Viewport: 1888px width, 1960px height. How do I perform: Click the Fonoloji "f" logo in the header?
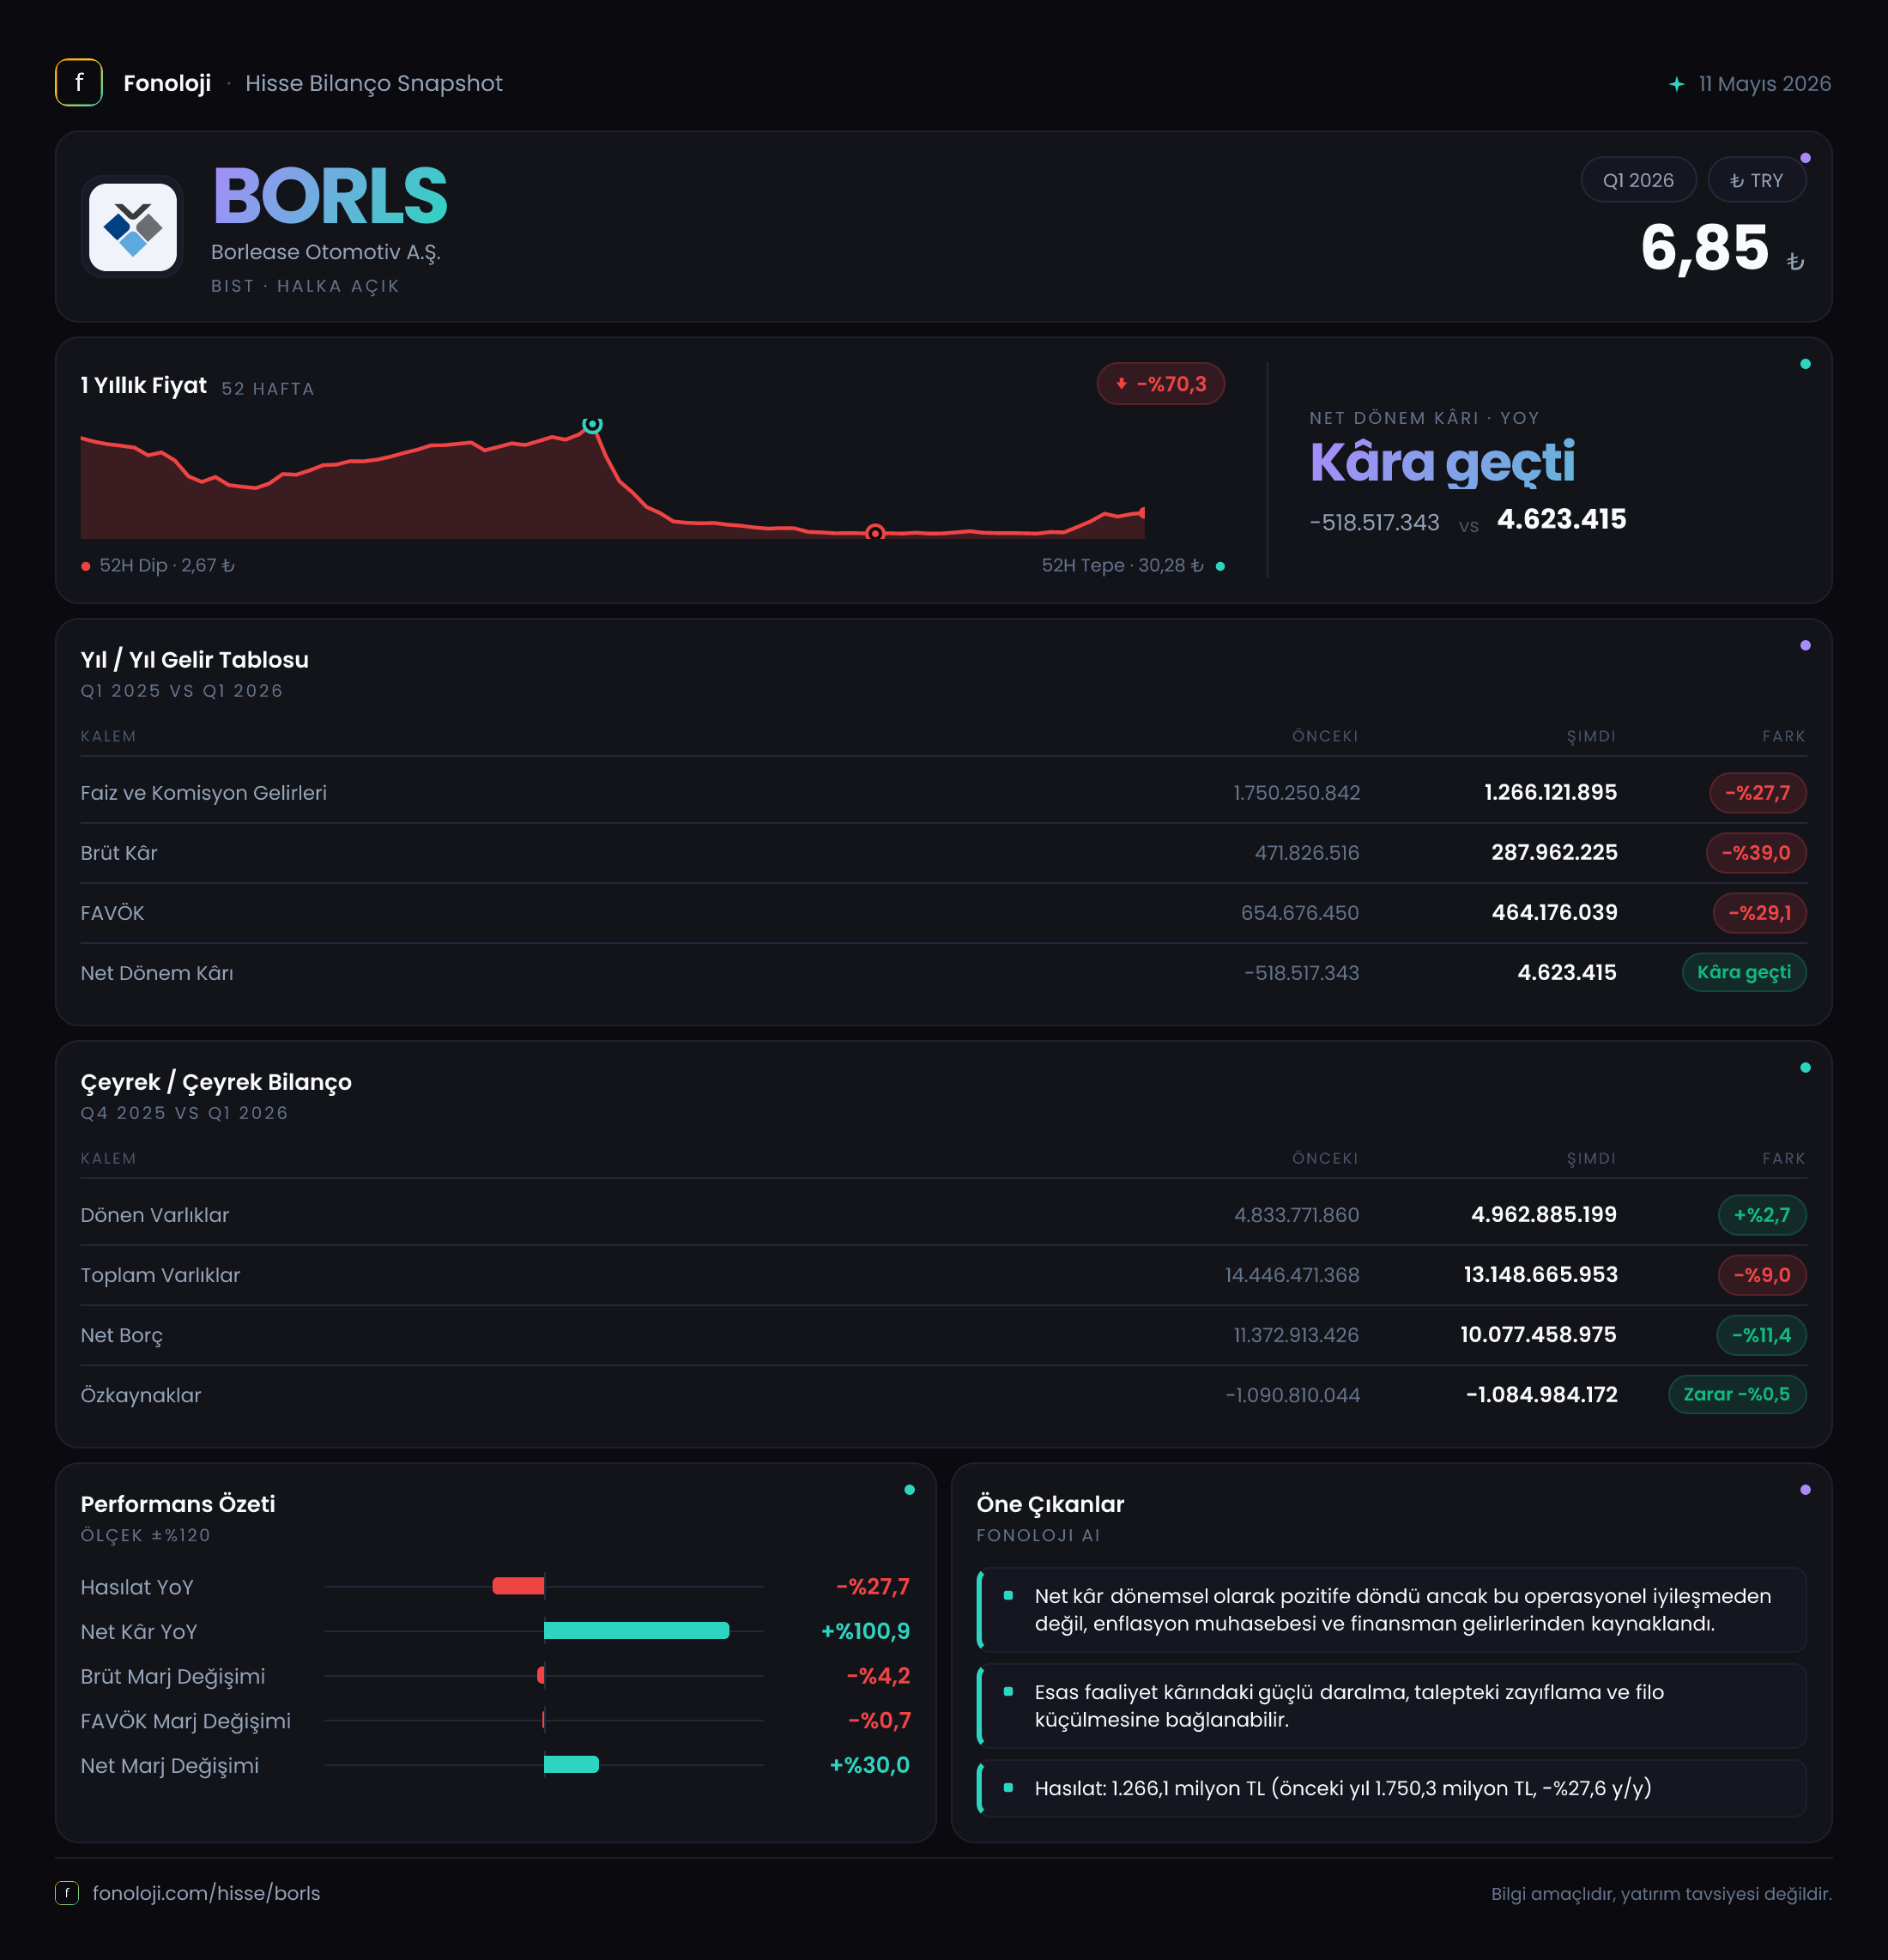(x=79, y=83)
